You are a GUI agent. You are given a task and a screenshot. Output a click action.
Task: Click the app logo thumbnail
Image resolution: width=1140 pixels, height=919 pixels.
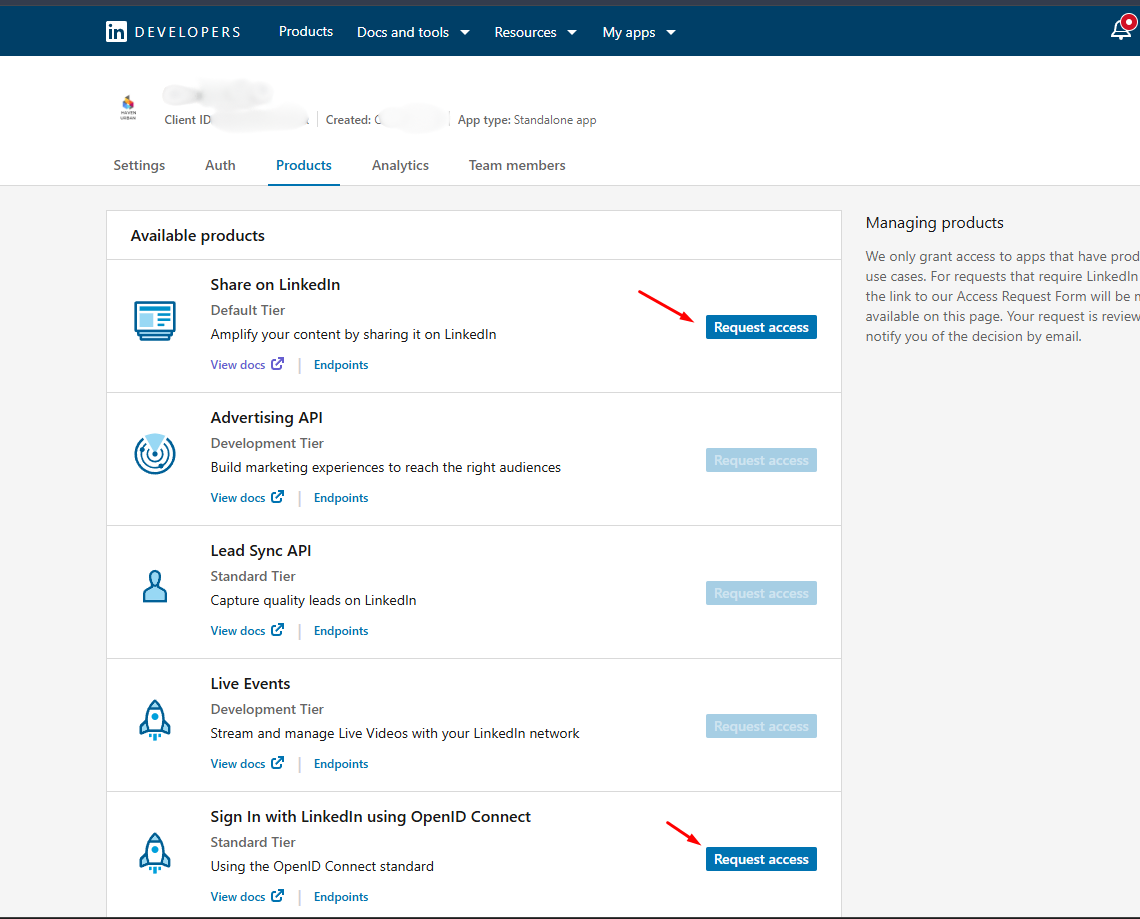(x=128, y=108)
